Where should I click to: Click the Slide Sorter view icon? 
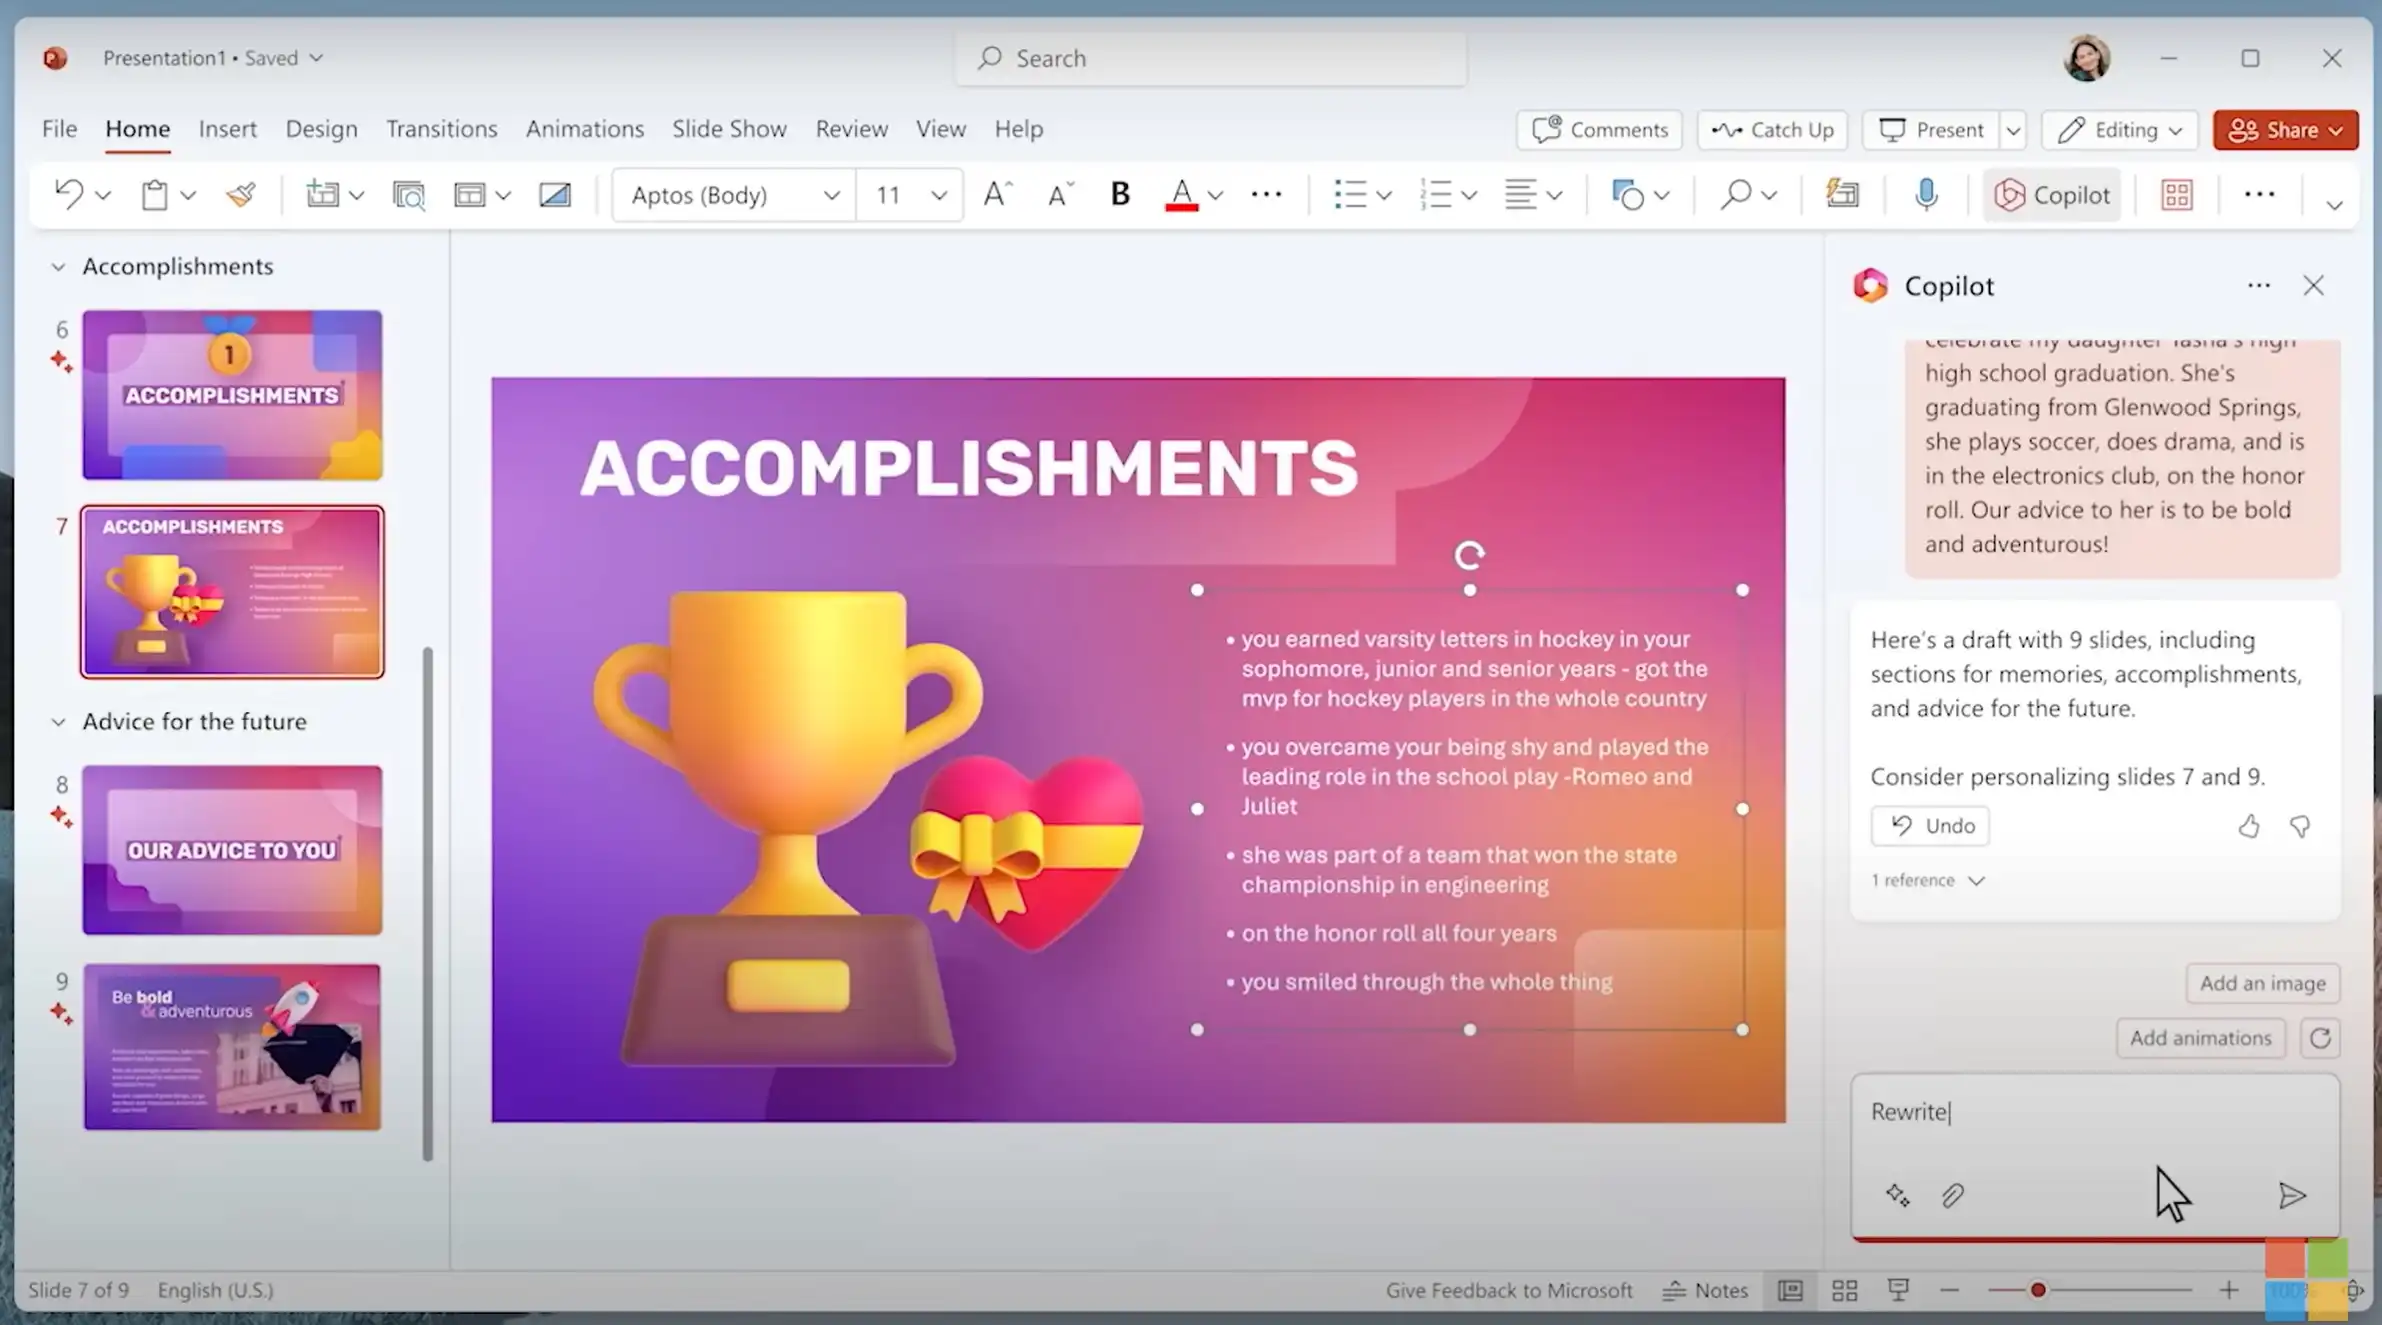coord(1844,1290)
